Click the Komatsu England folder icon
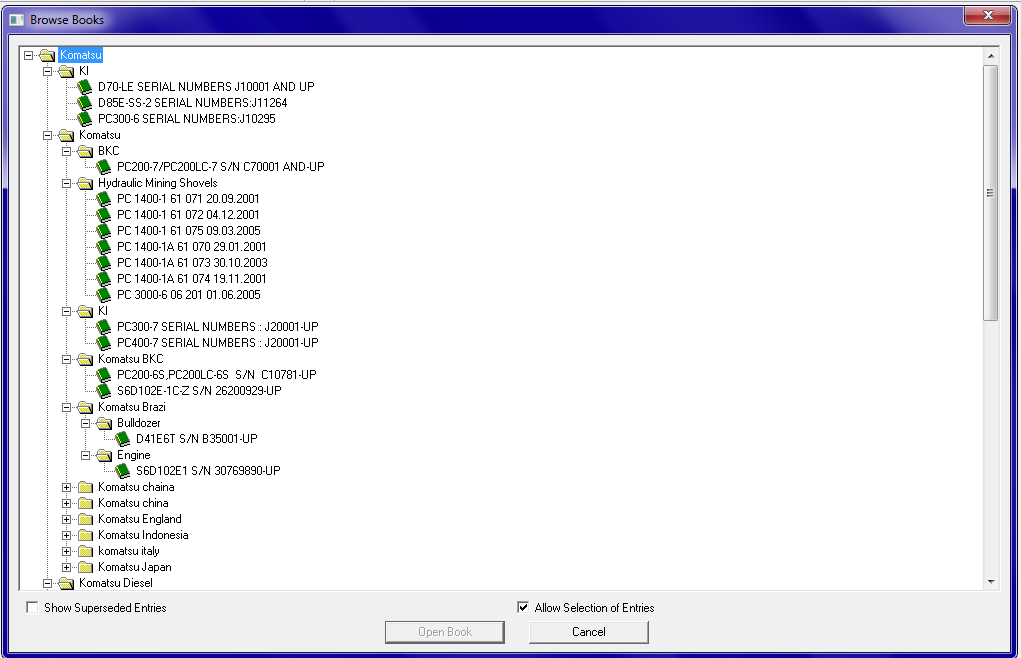Screen dimensions: 1021x658 (85, 519)
